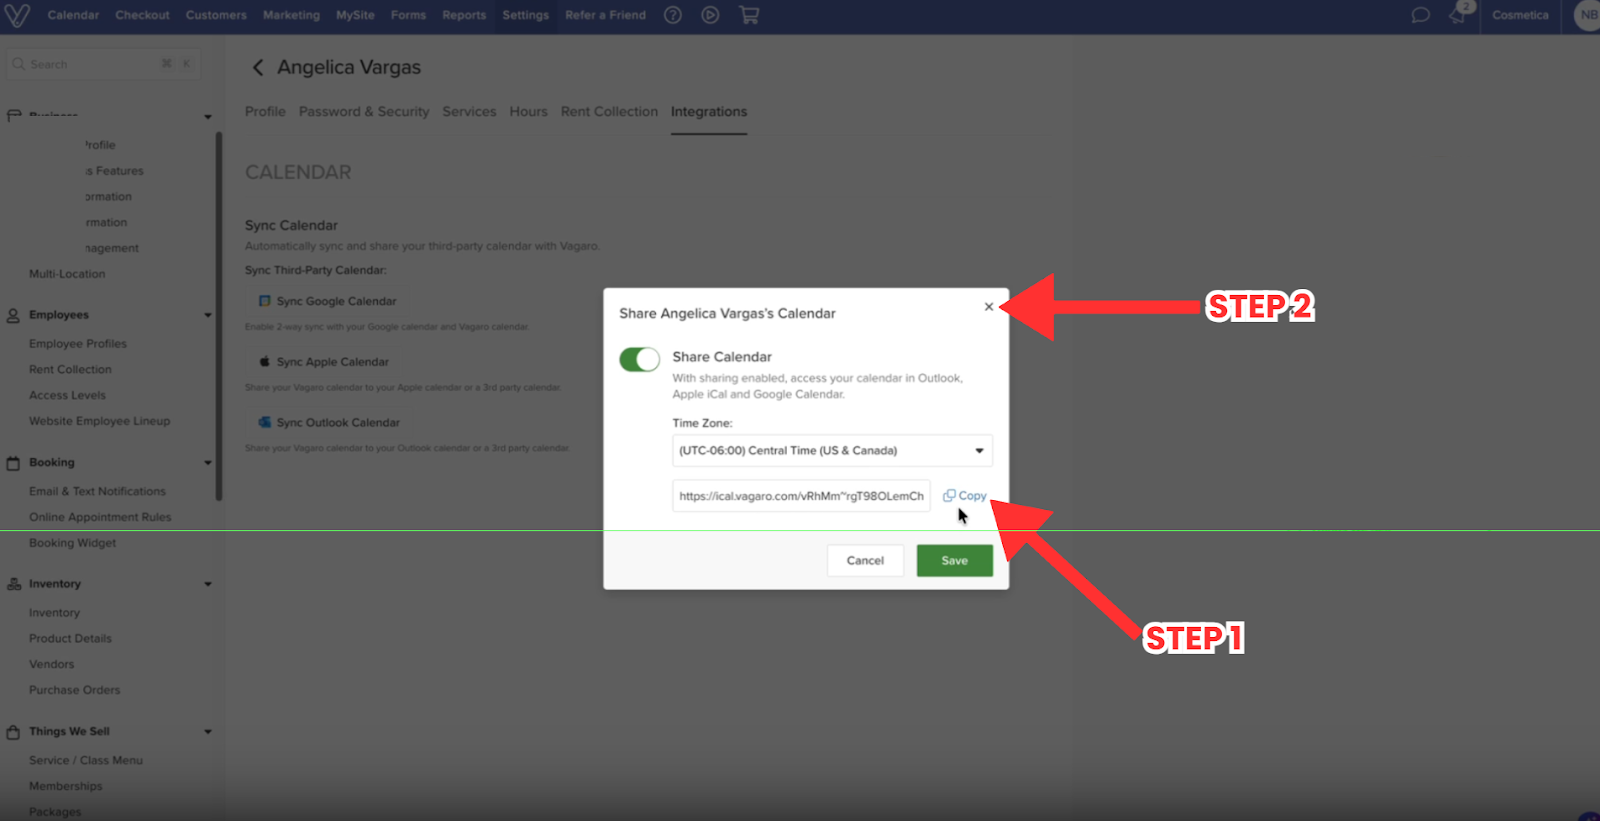
Task: Select the Integrations tab
Action: pyautogui.click(x=709, y=112)
